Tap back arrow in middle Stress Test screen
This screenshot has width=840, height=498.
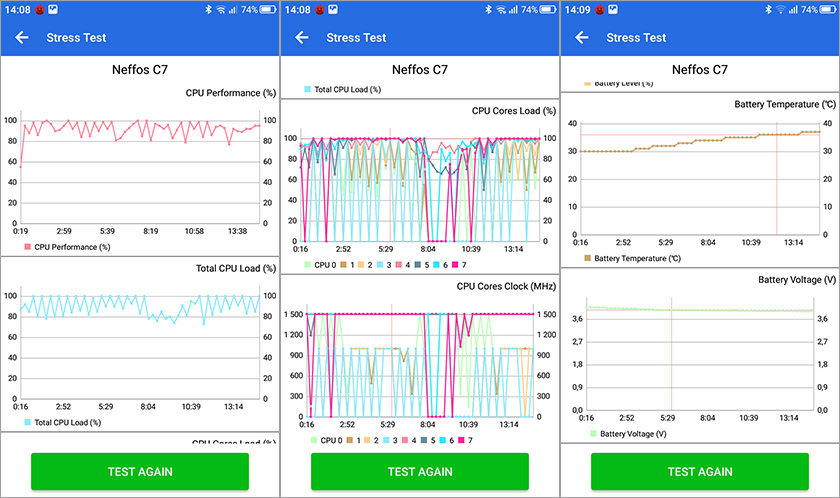pyautogui.click(x=302, y=37)
